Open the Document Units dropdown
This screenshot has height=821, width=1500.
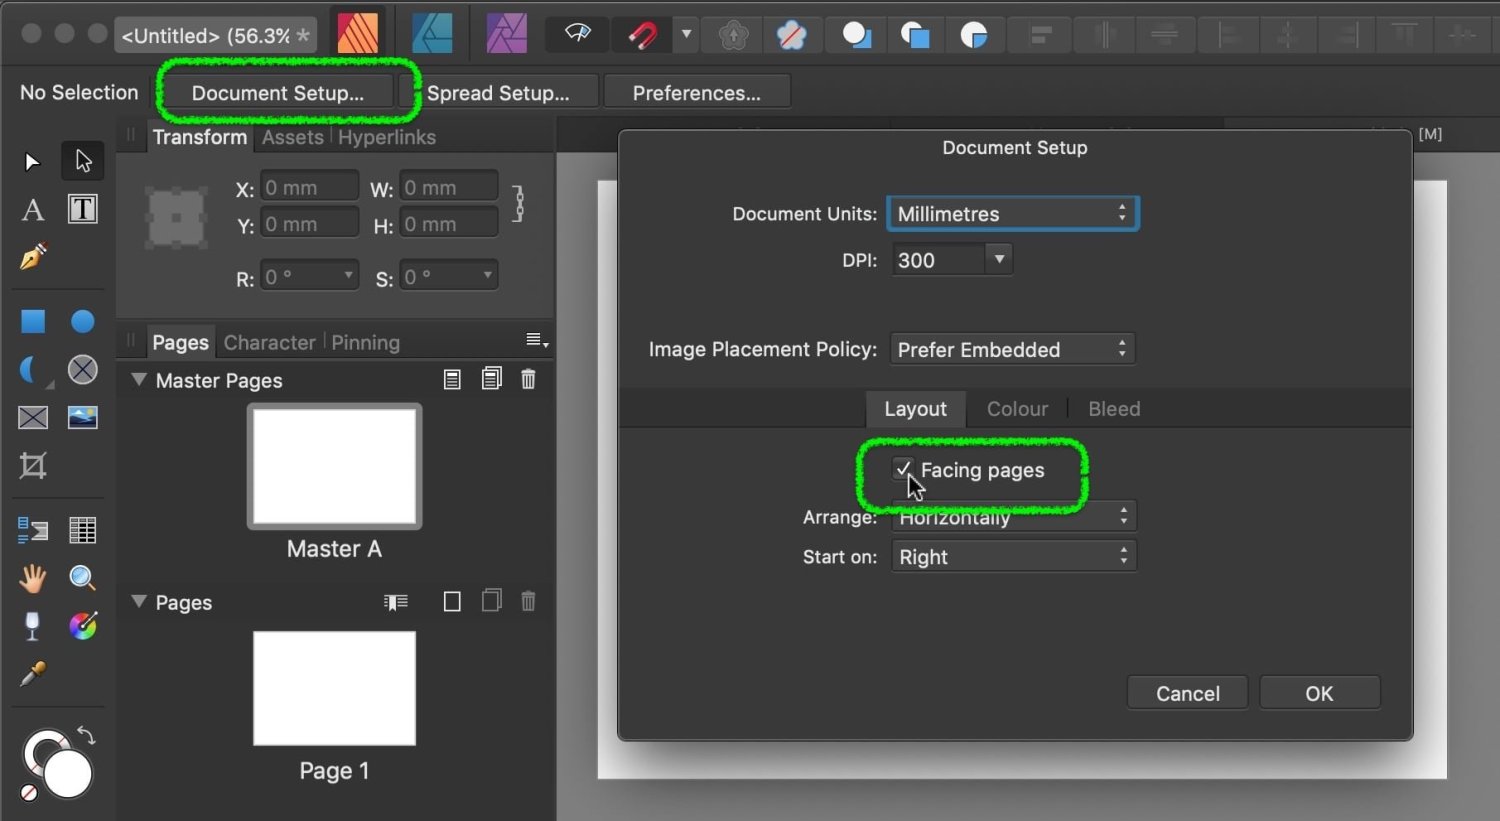[1012, 214]
